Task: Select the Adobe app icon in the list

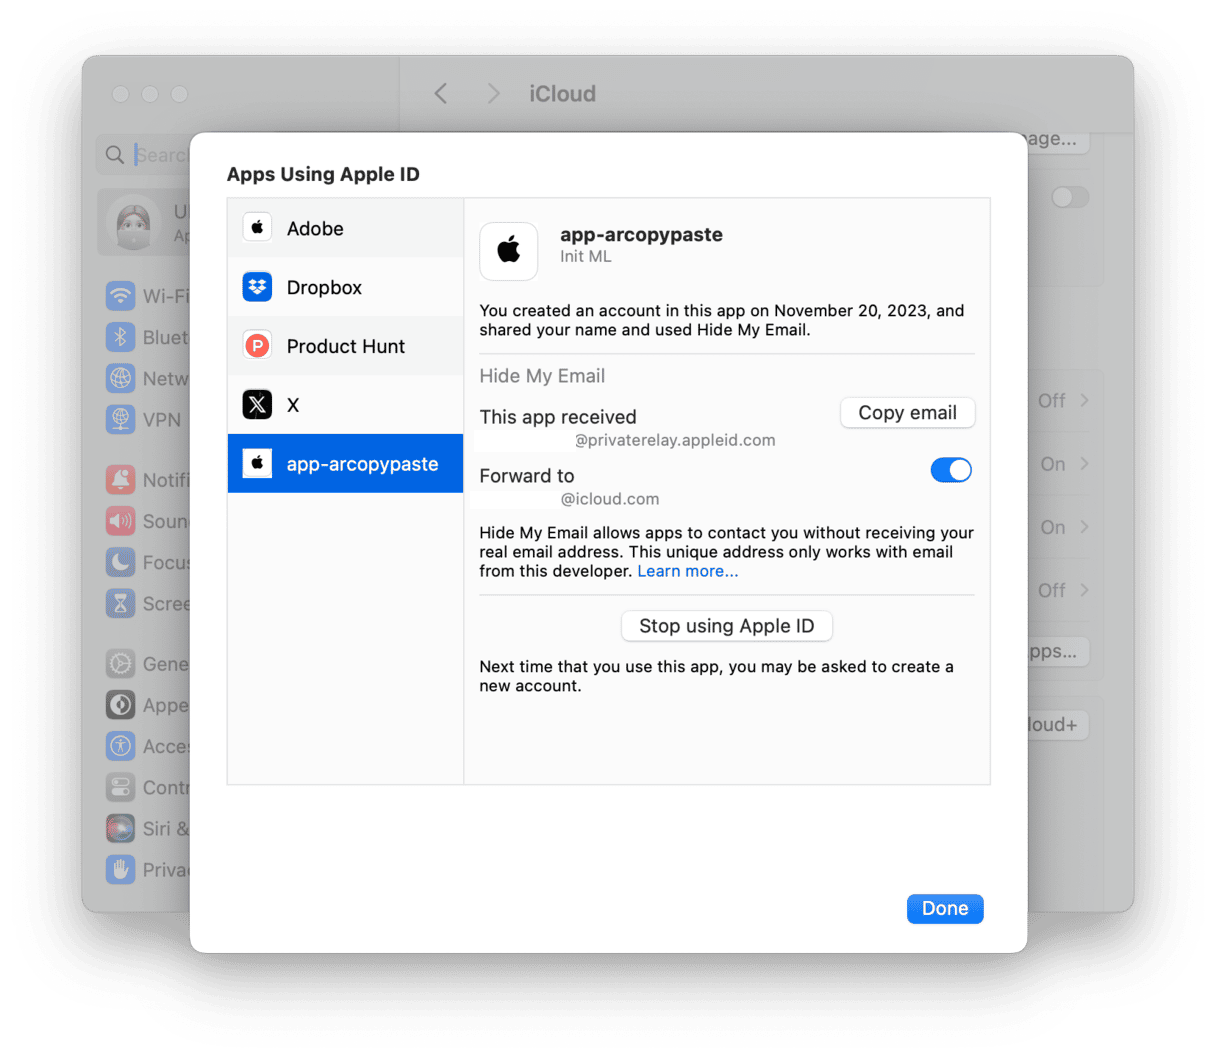Action: click(257, 228)
